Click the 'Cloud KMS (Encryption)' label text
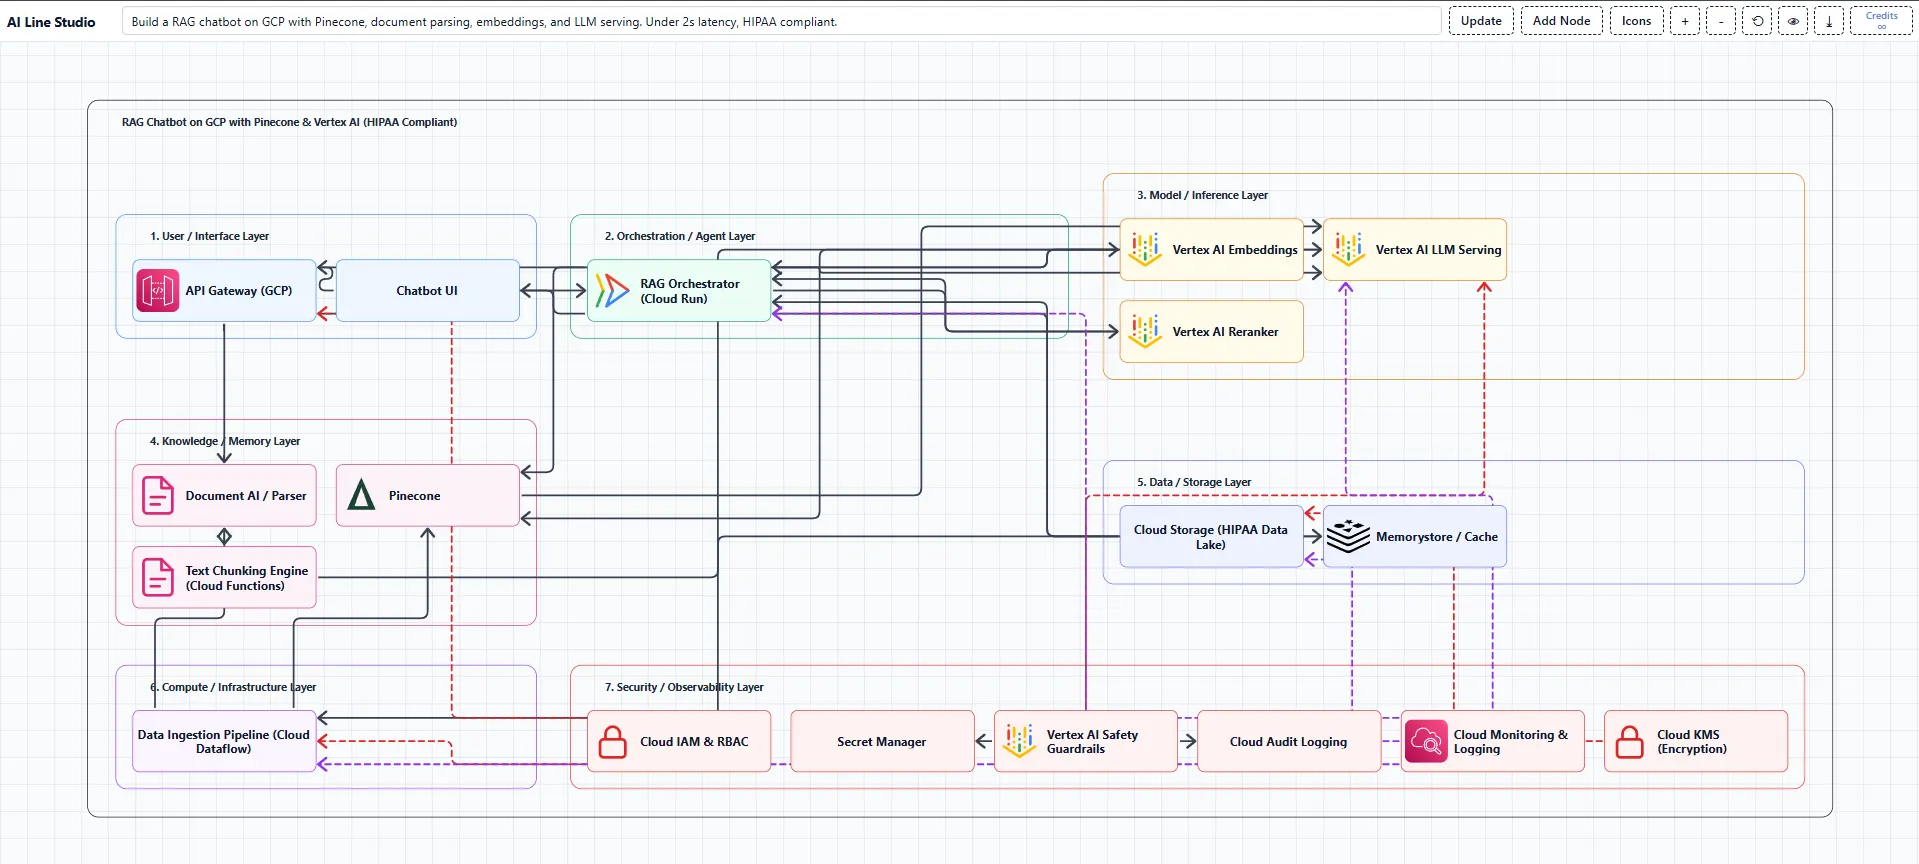This screenshot has height=864, width=1919. [1691, 741]
